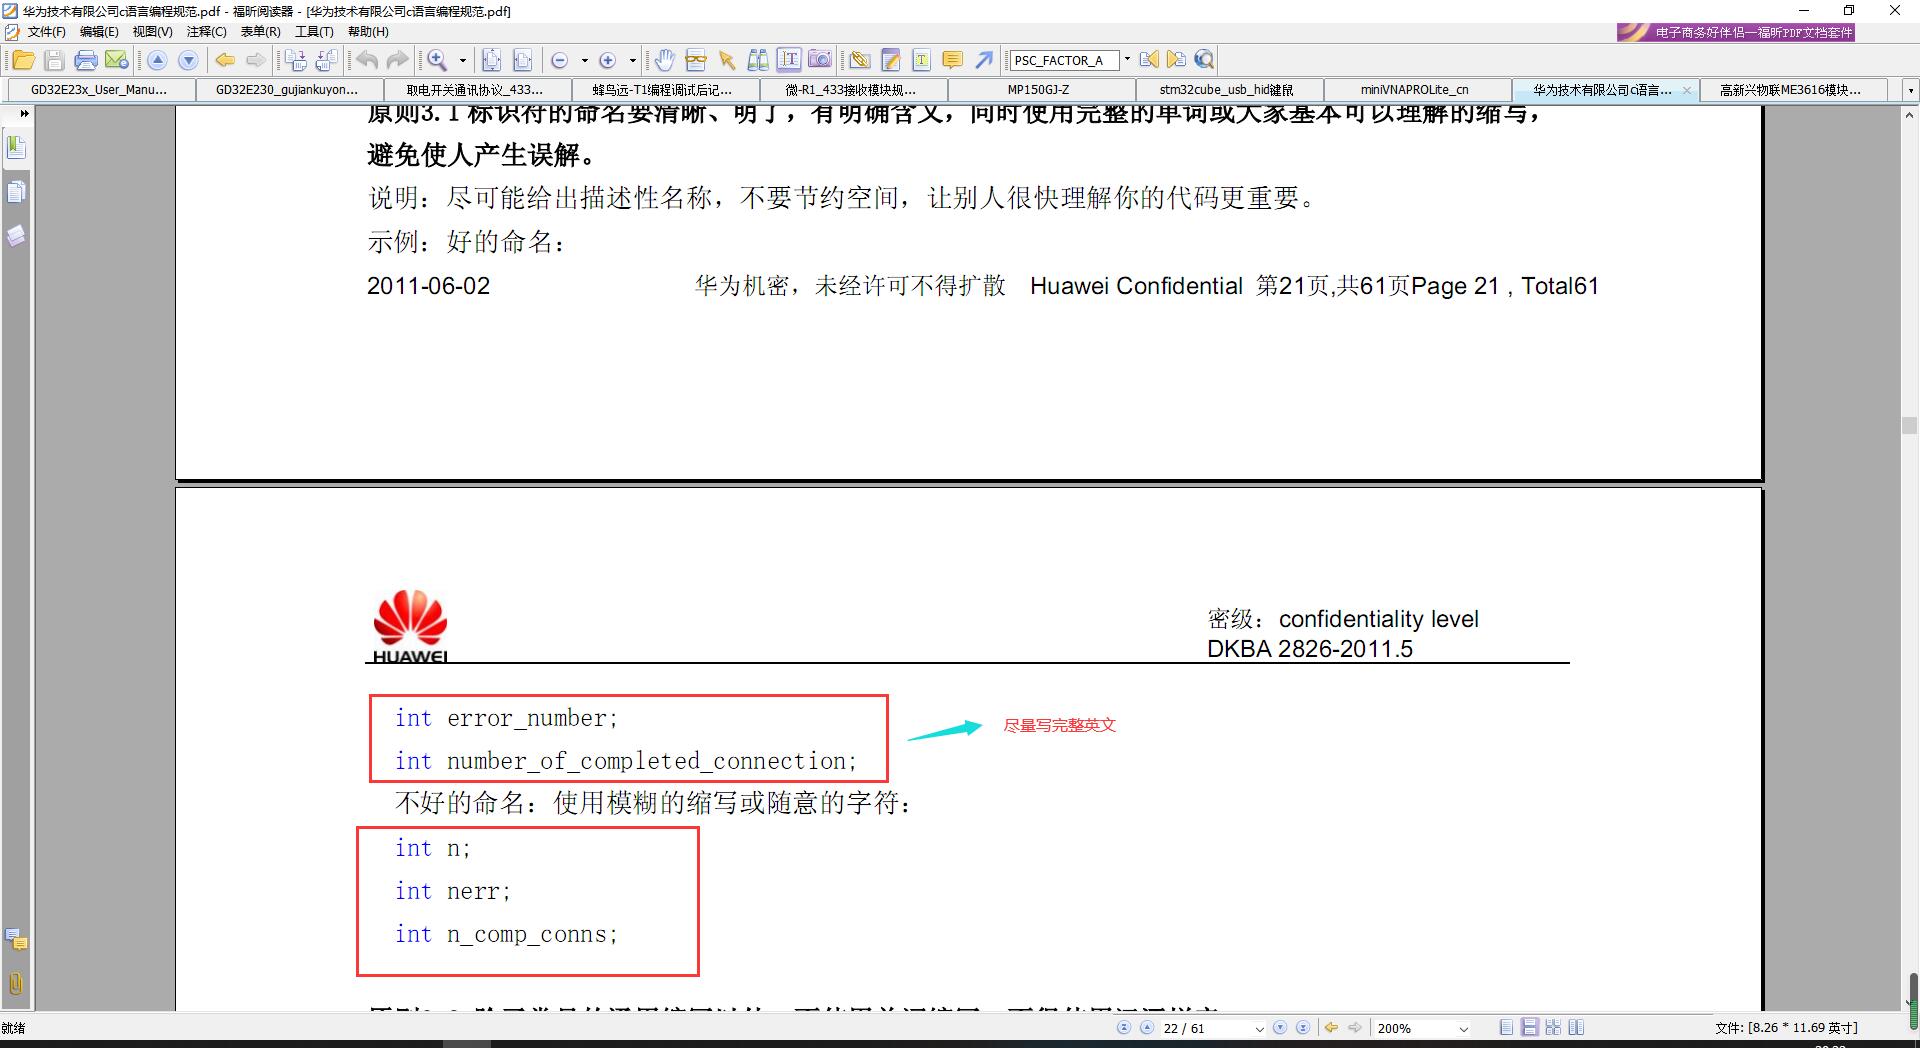1920x1048 pixels.
Task: Click the Print icon
Action: click(x=86, y=60)
